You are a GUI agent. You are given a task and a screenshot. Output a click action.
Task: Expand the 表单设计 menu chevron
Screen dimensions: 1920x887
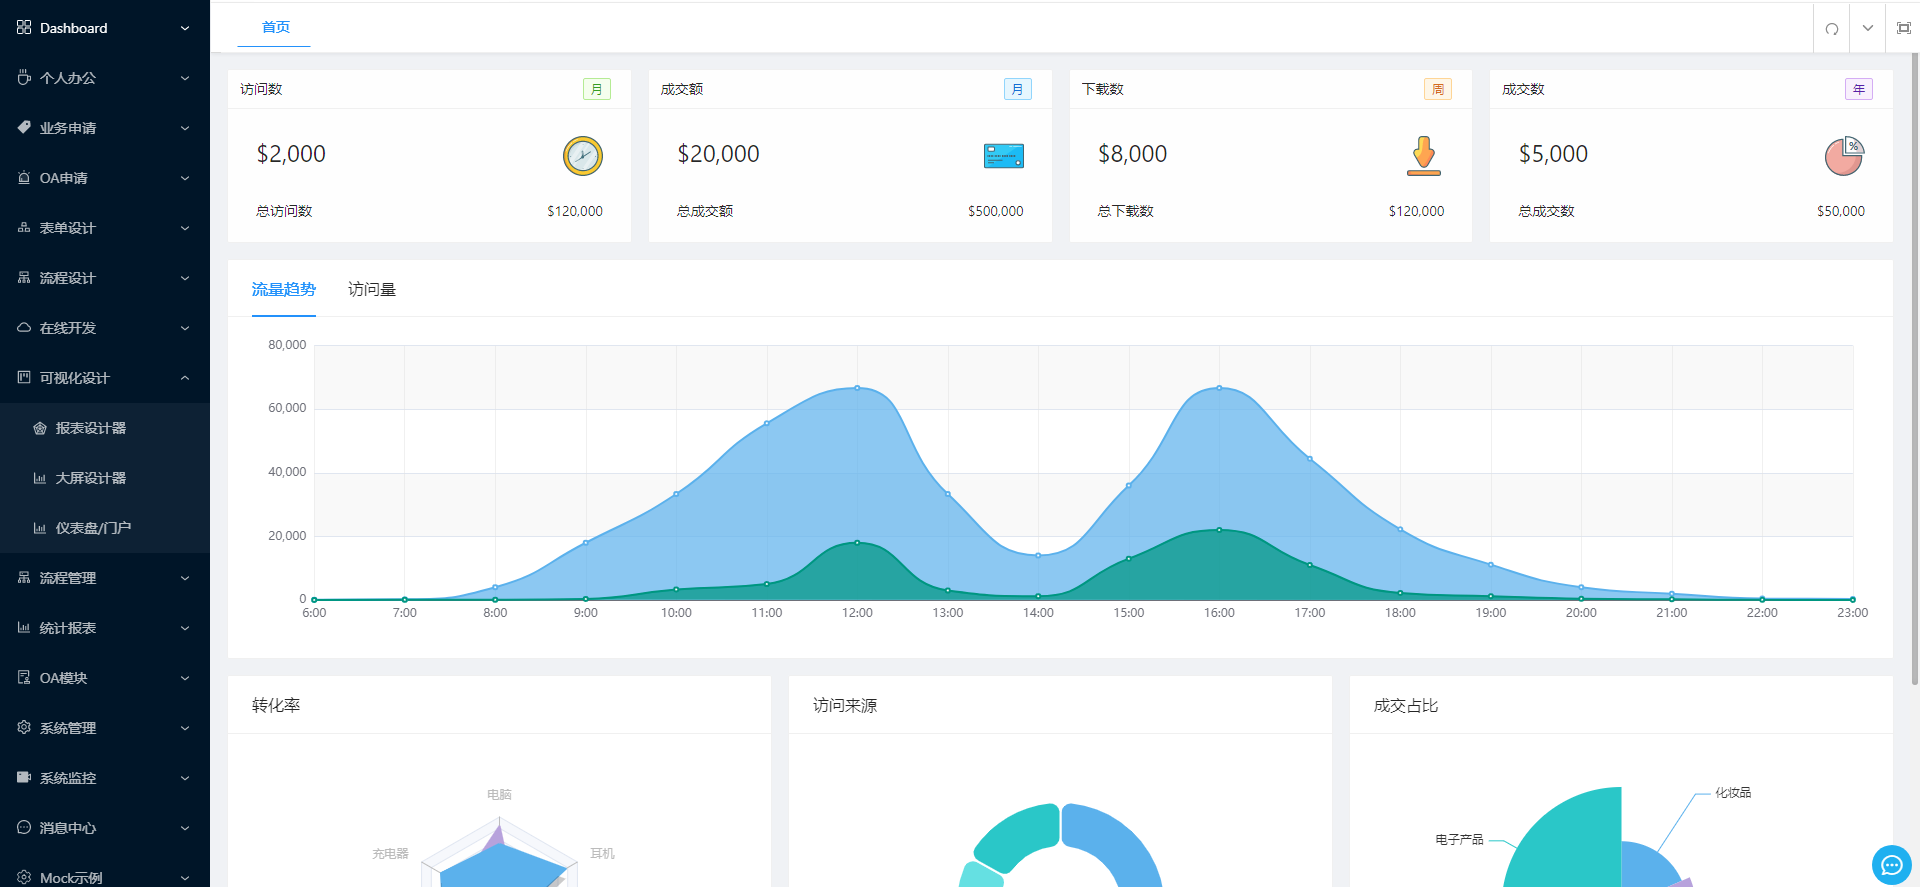point(185,228)
